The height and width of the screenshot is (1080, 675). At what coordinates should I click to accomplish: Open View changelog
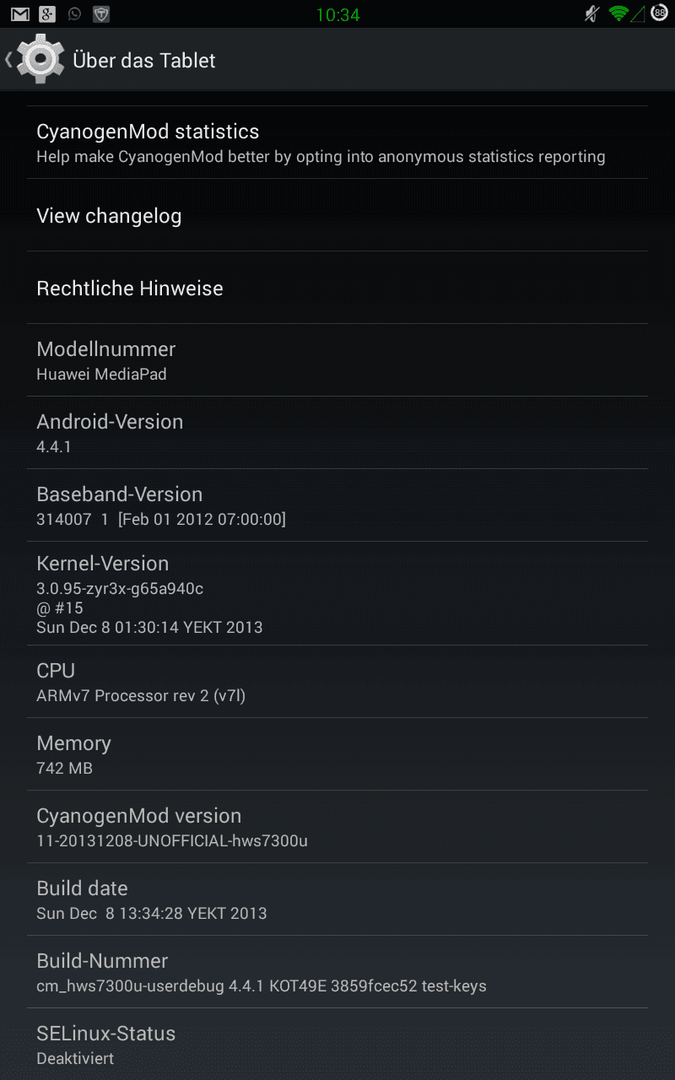pyautogui.click(x=338, y=215)
